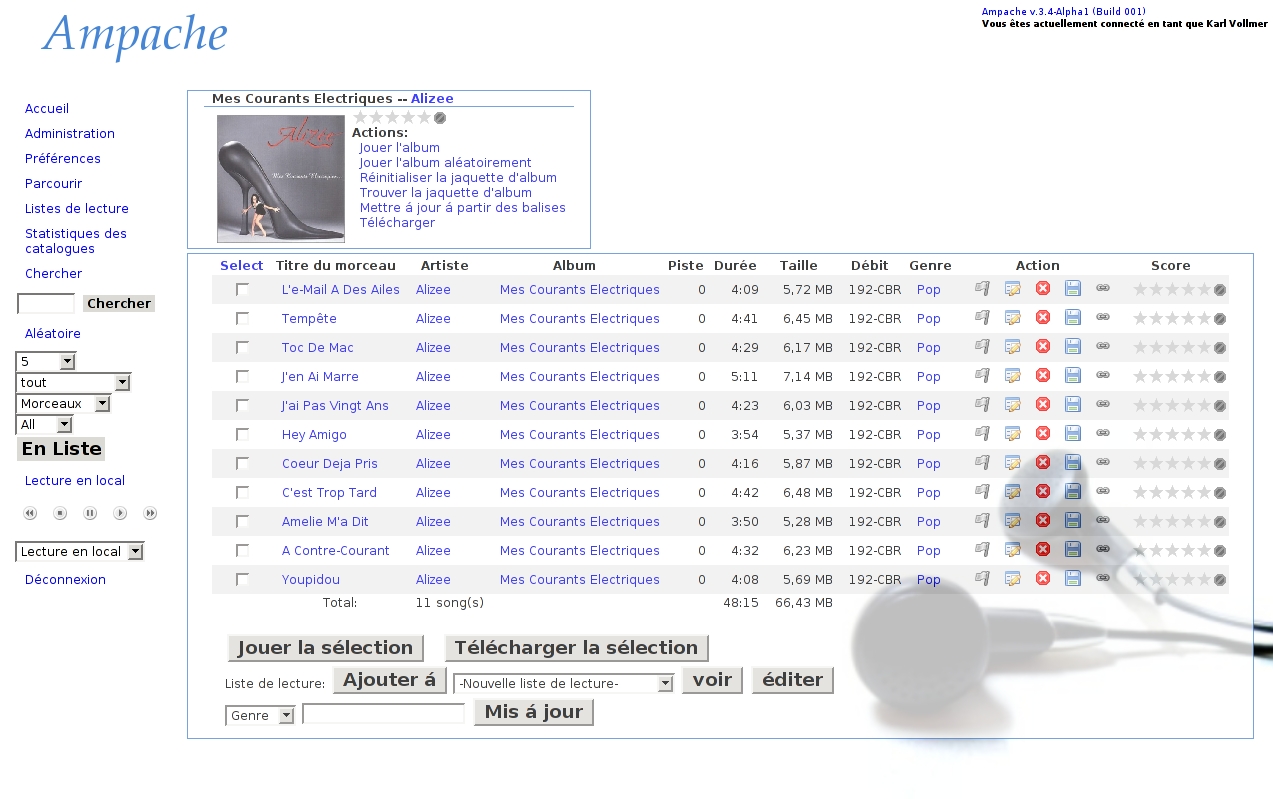Select the C'est Trop Tard checkbox
This screenshot has height=799, width=1273.
point(242,492)
